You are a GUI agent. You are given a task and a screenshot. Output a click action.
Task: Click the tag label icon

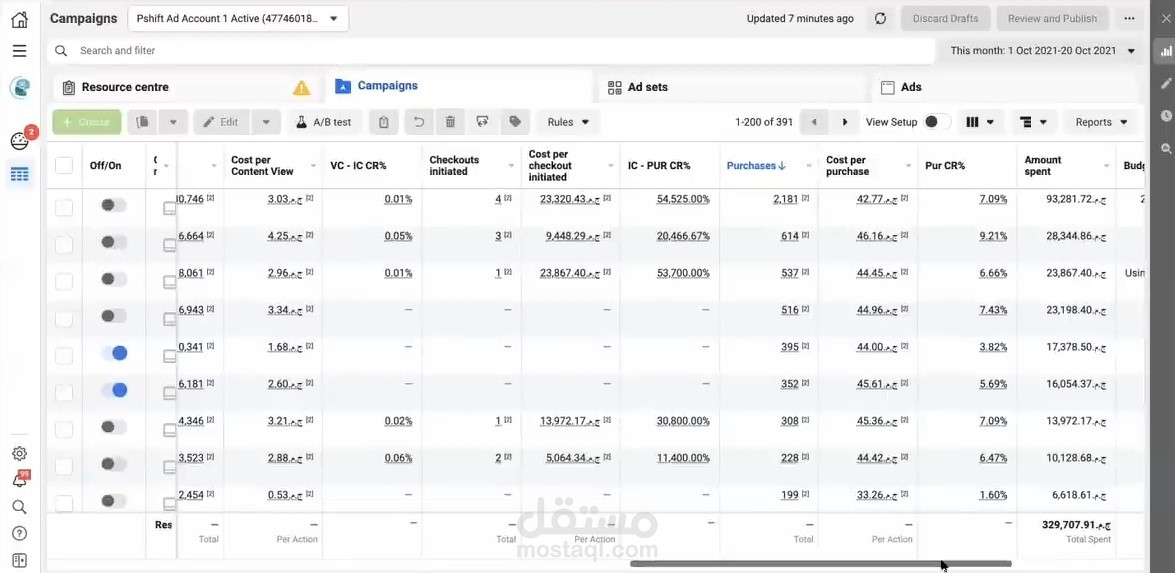point(515,122)
